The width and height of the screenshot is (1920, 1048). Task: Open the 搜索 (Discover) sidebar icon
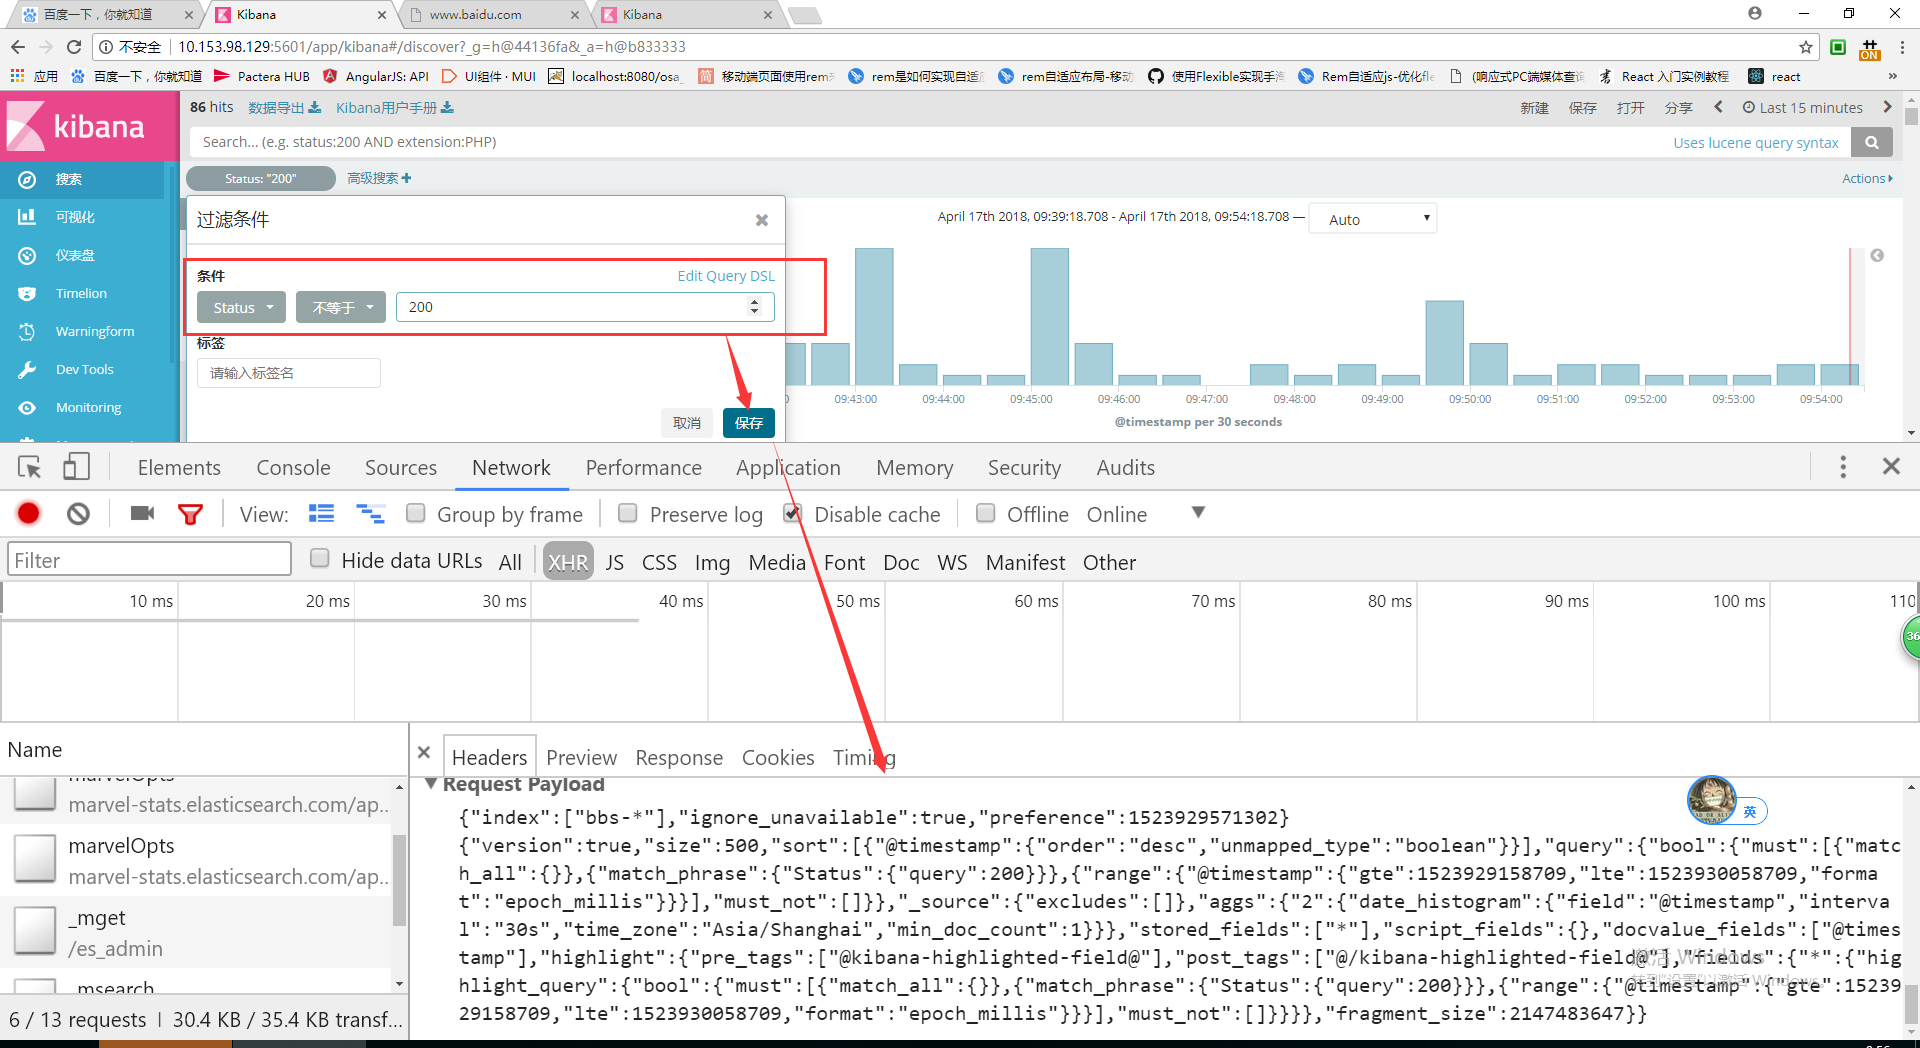point(27,179)
